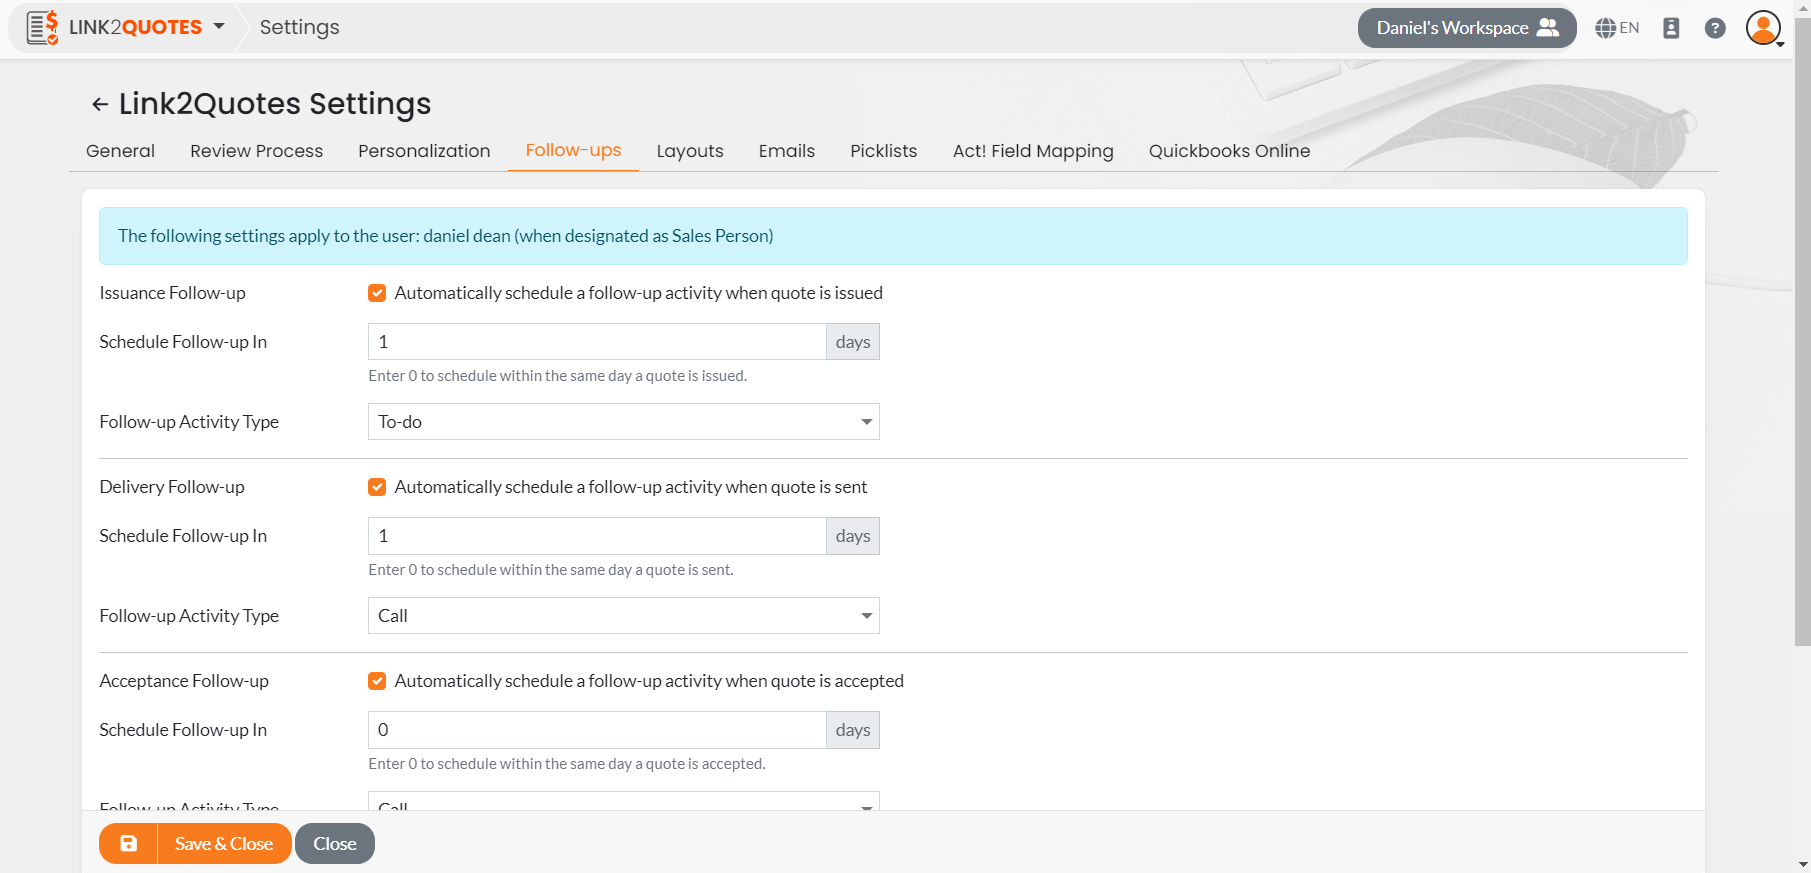Click the save disk icon button
The image size is (1811, 873).
[128, 843]
